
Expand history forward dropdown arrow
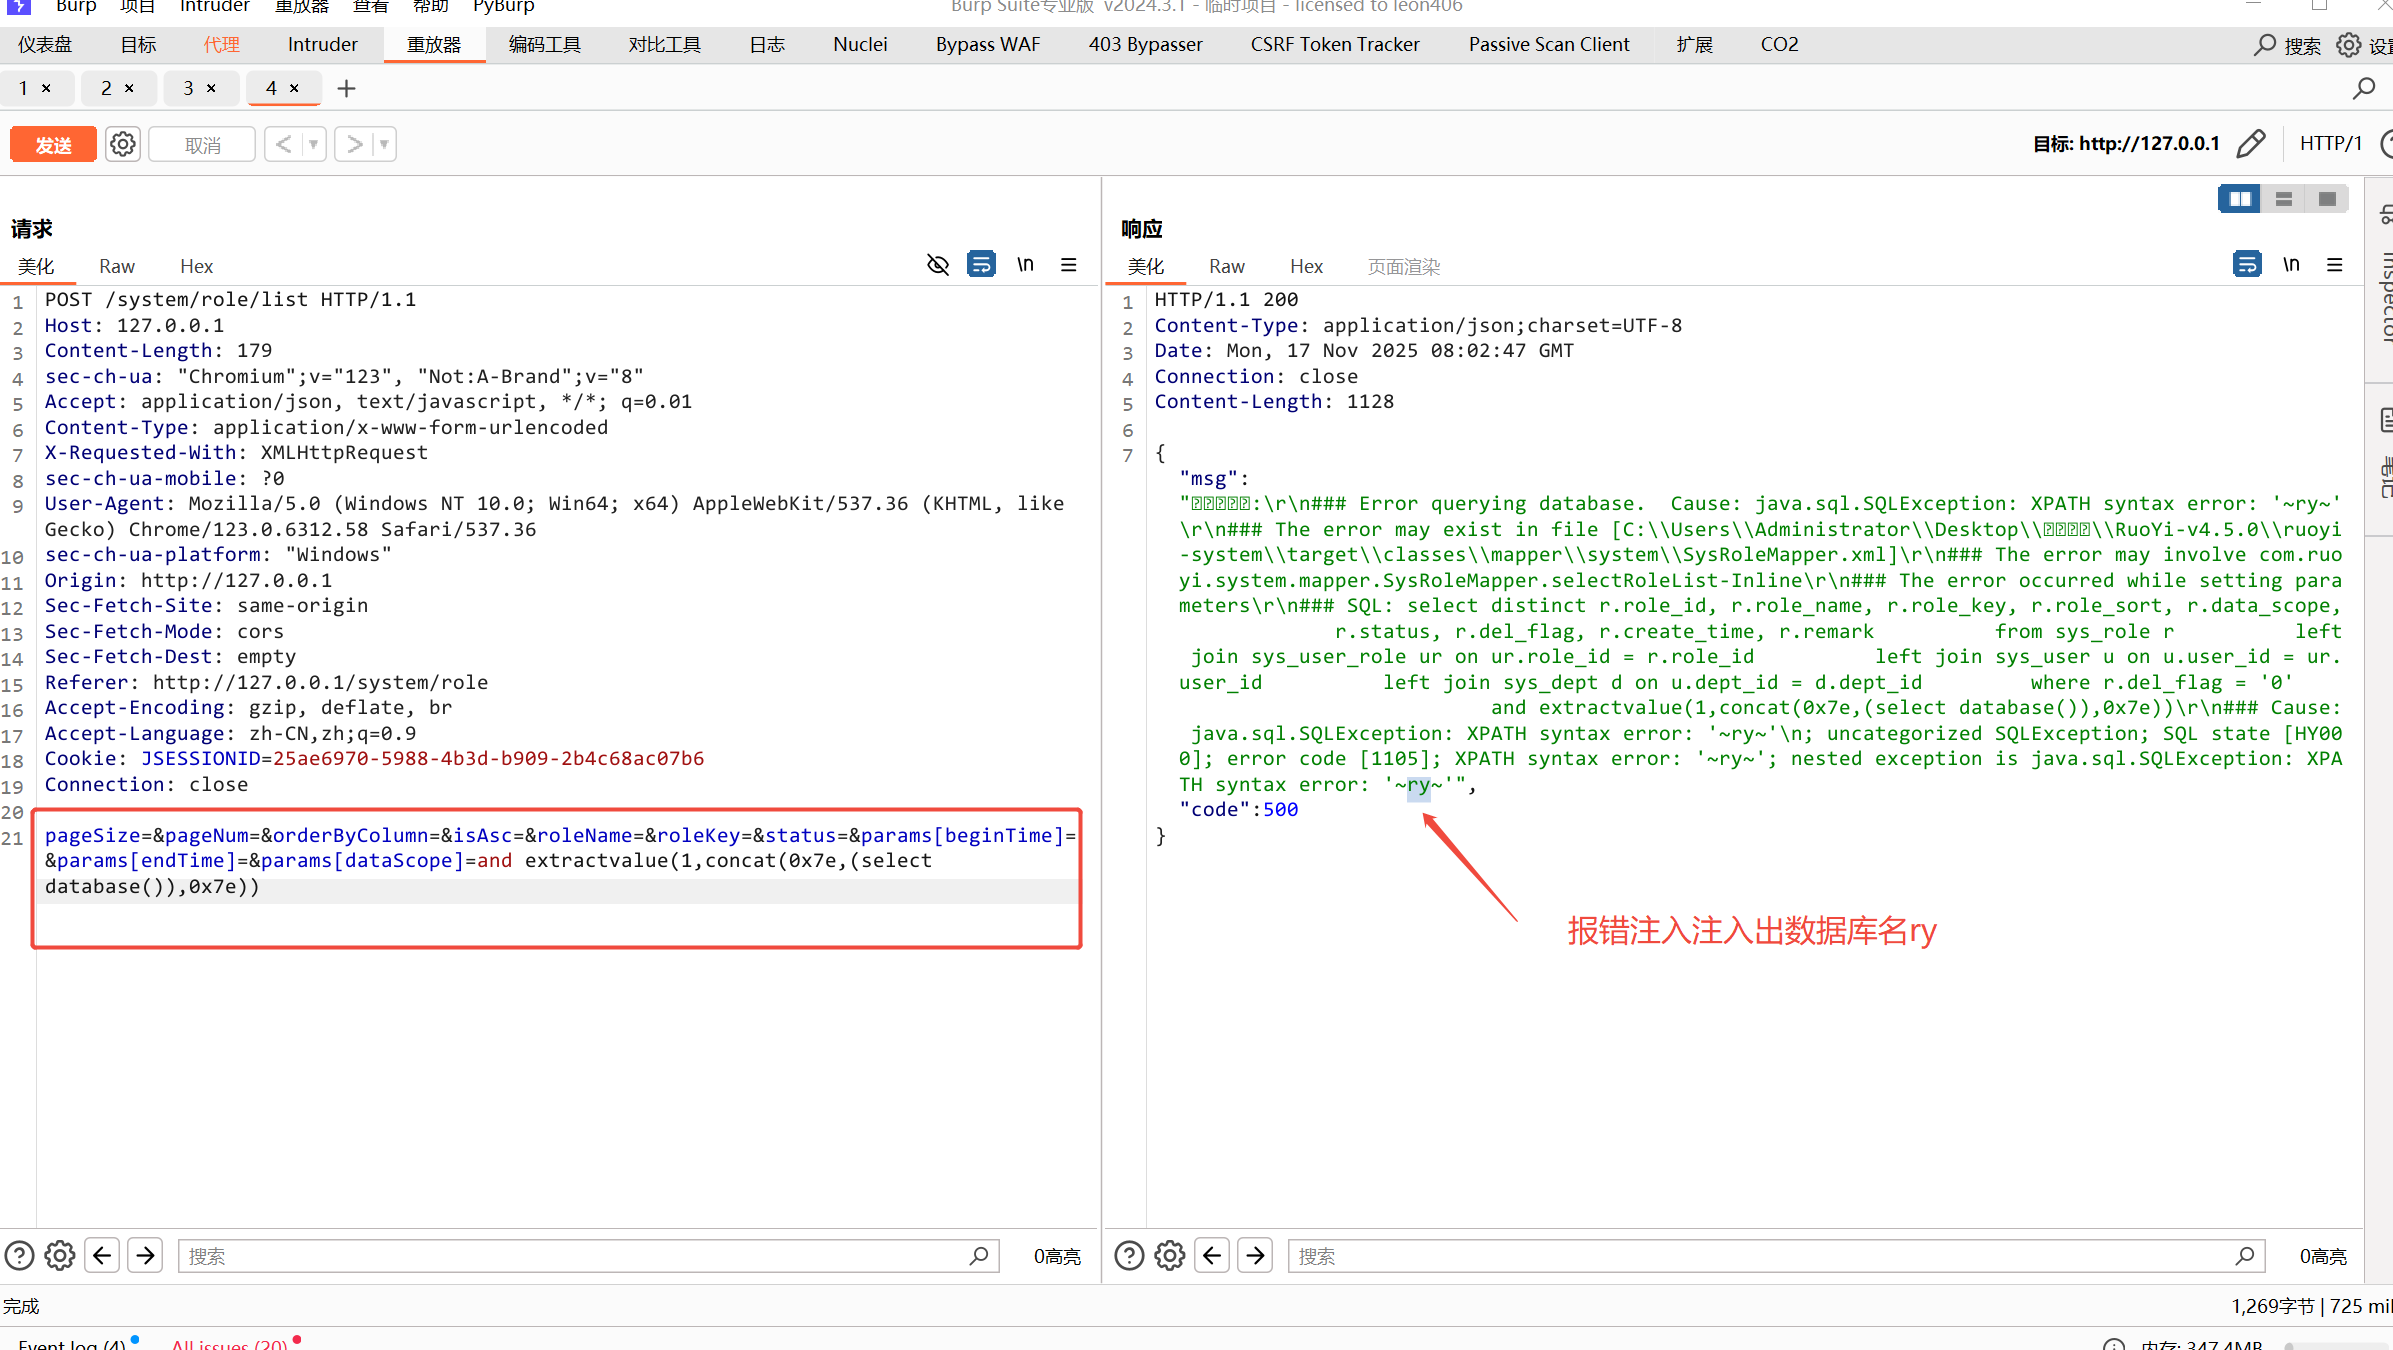pos(384,144)
